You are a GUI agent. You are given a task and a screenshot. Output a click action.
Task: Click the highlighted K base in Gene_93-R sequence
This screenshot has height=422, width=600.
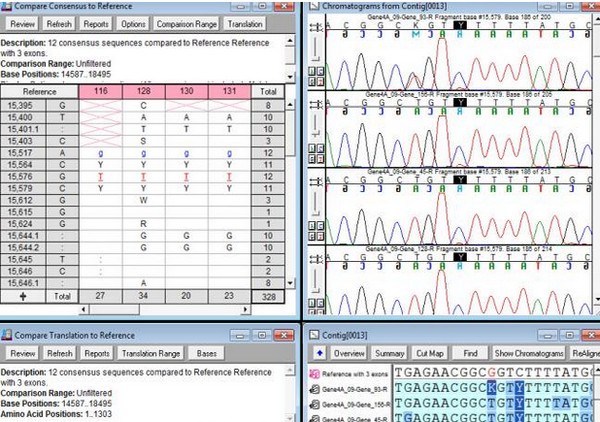pyautogui.click(x=492, y=388)
